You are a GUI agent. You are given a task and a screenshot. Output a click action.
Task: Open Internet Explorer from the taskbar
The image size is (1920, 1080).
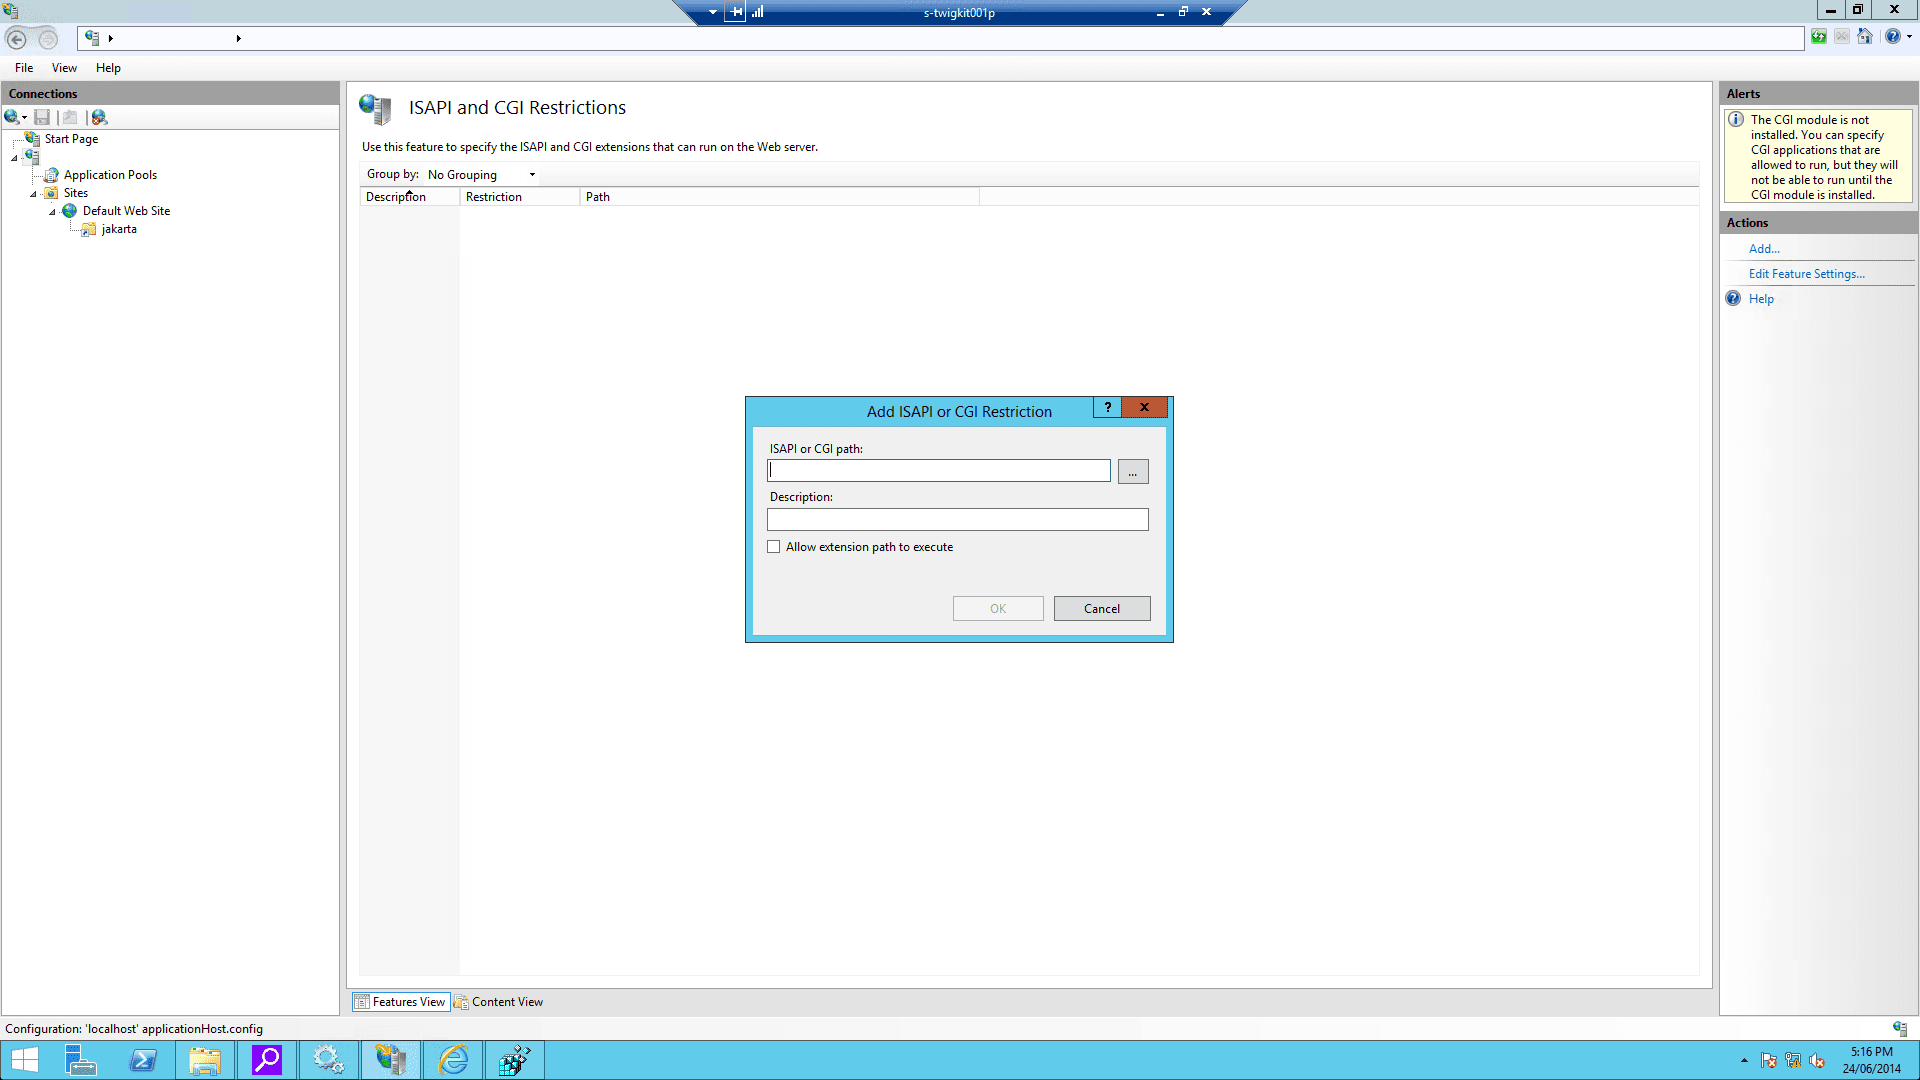tap(453, 1060)
